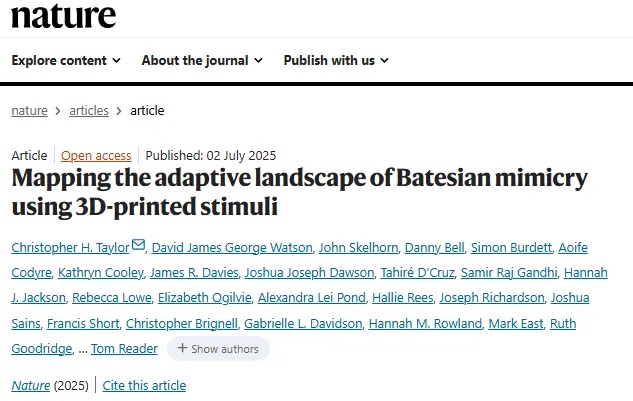Click the Nature logo
Image resolution: width=633 pixels, height=401 pixels.
[x=64, y=15]
